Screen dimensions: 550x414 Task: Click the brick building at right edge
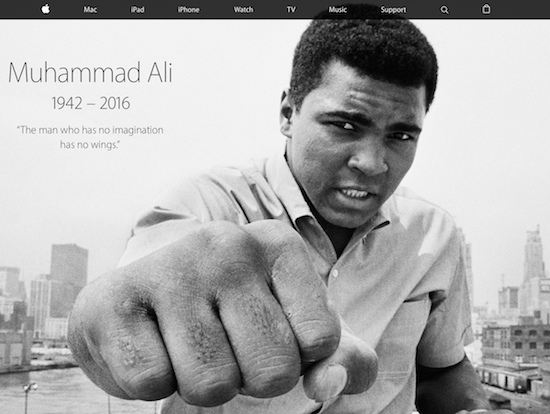[515, 344]
